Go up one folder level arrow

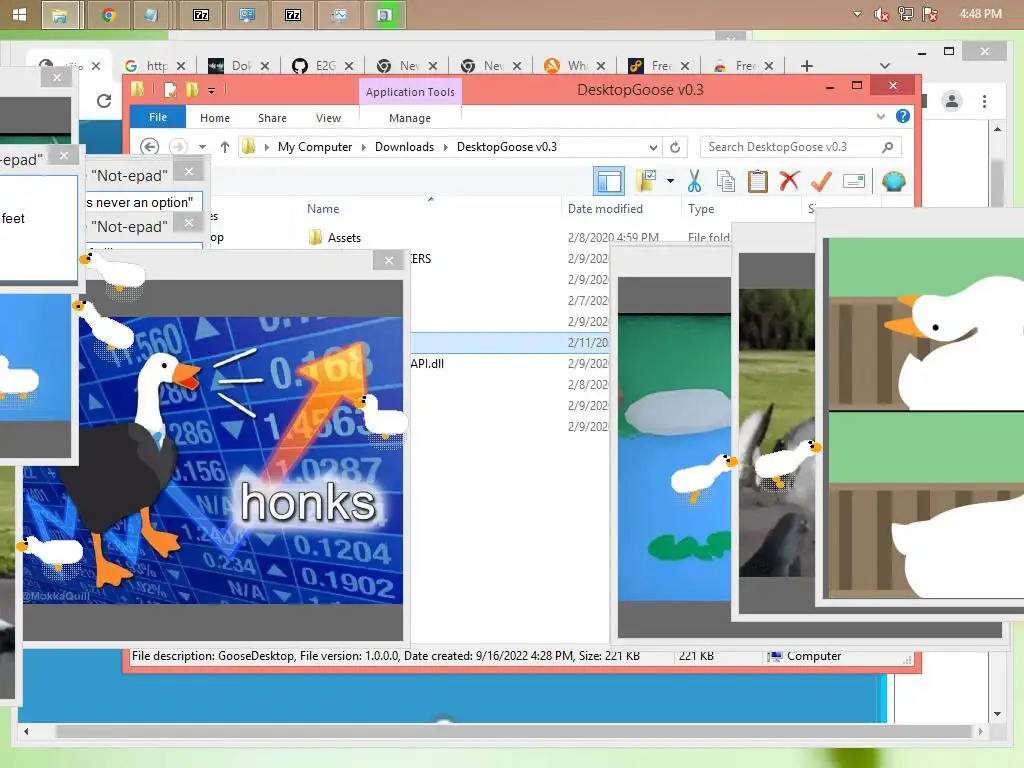(x=225, y=147)
